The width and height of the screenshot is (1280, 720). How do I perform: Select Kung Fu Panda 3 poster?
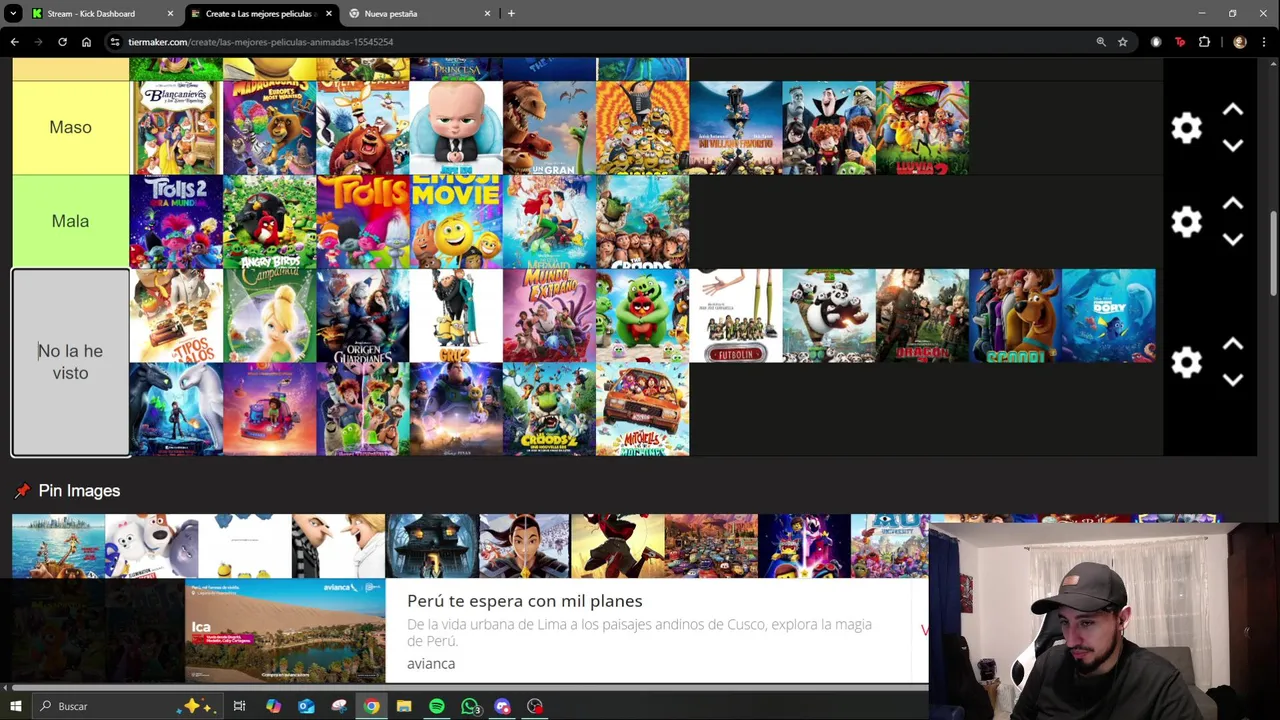[828, 315]
